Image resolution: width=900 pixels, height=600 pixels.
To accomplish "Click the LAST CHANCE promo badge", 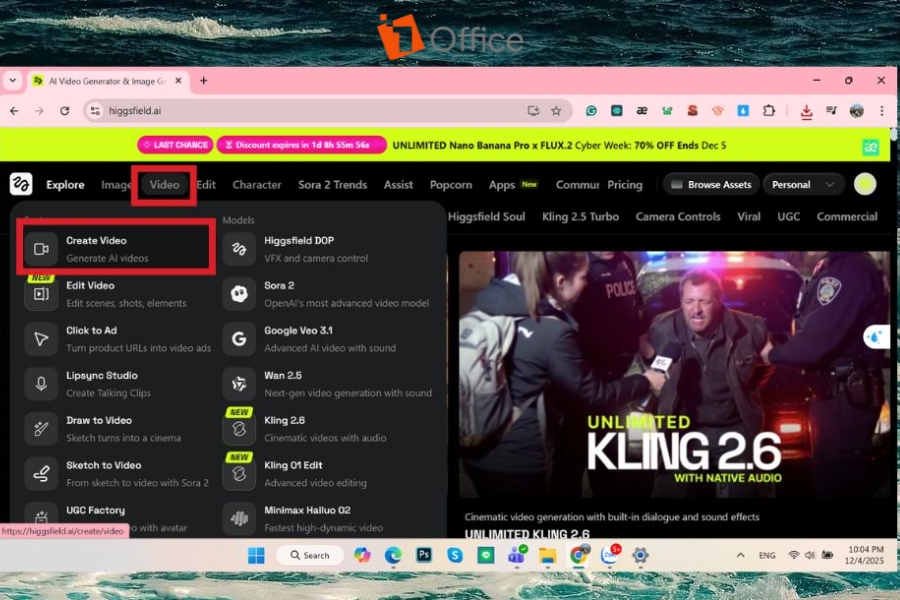I will coord(176,145).
